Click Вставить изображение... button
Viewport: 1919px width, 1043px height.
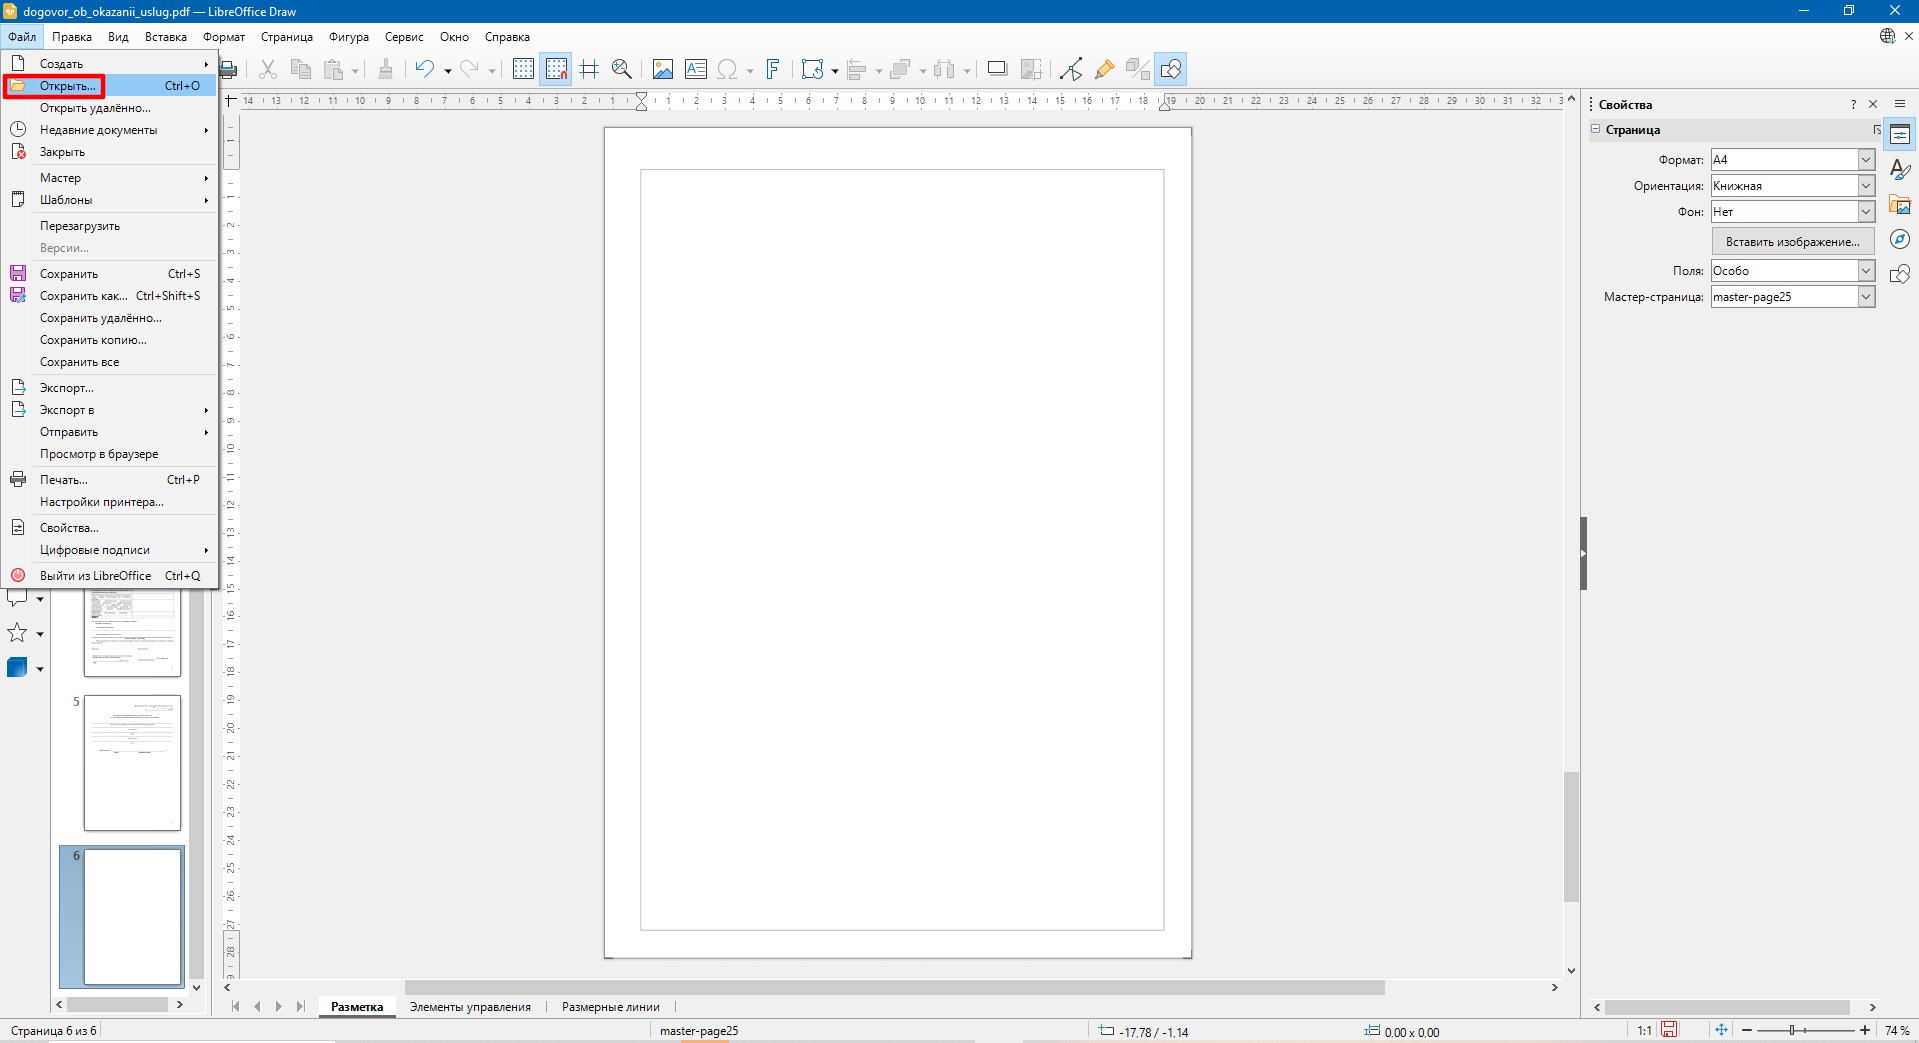coord(1792,241)
